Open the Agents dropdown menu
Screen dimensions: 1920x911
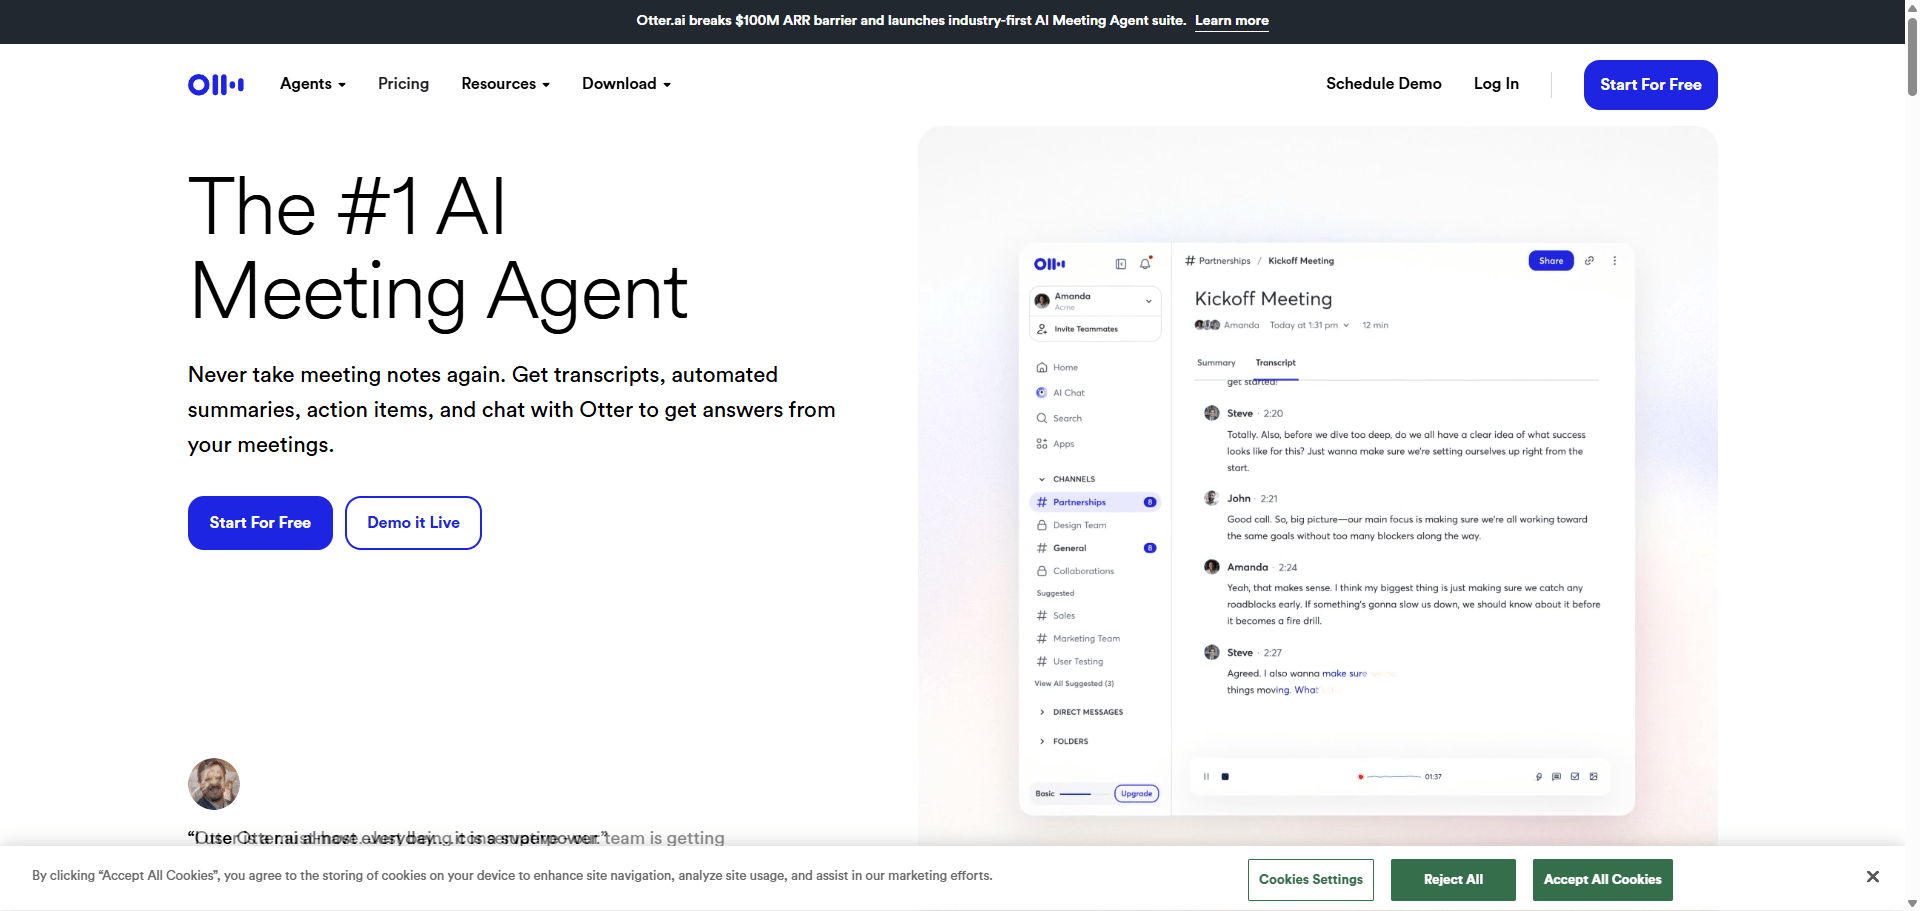click(313, 84)
